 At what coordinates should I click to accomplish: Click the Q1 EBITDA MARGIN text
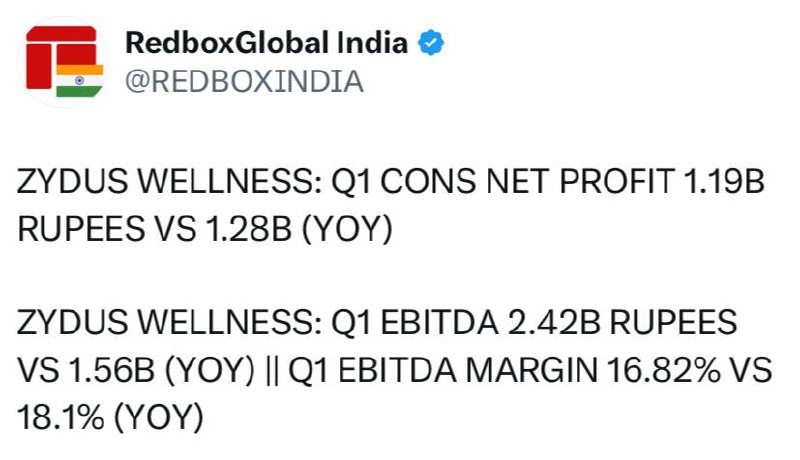(x=443, y=370)
